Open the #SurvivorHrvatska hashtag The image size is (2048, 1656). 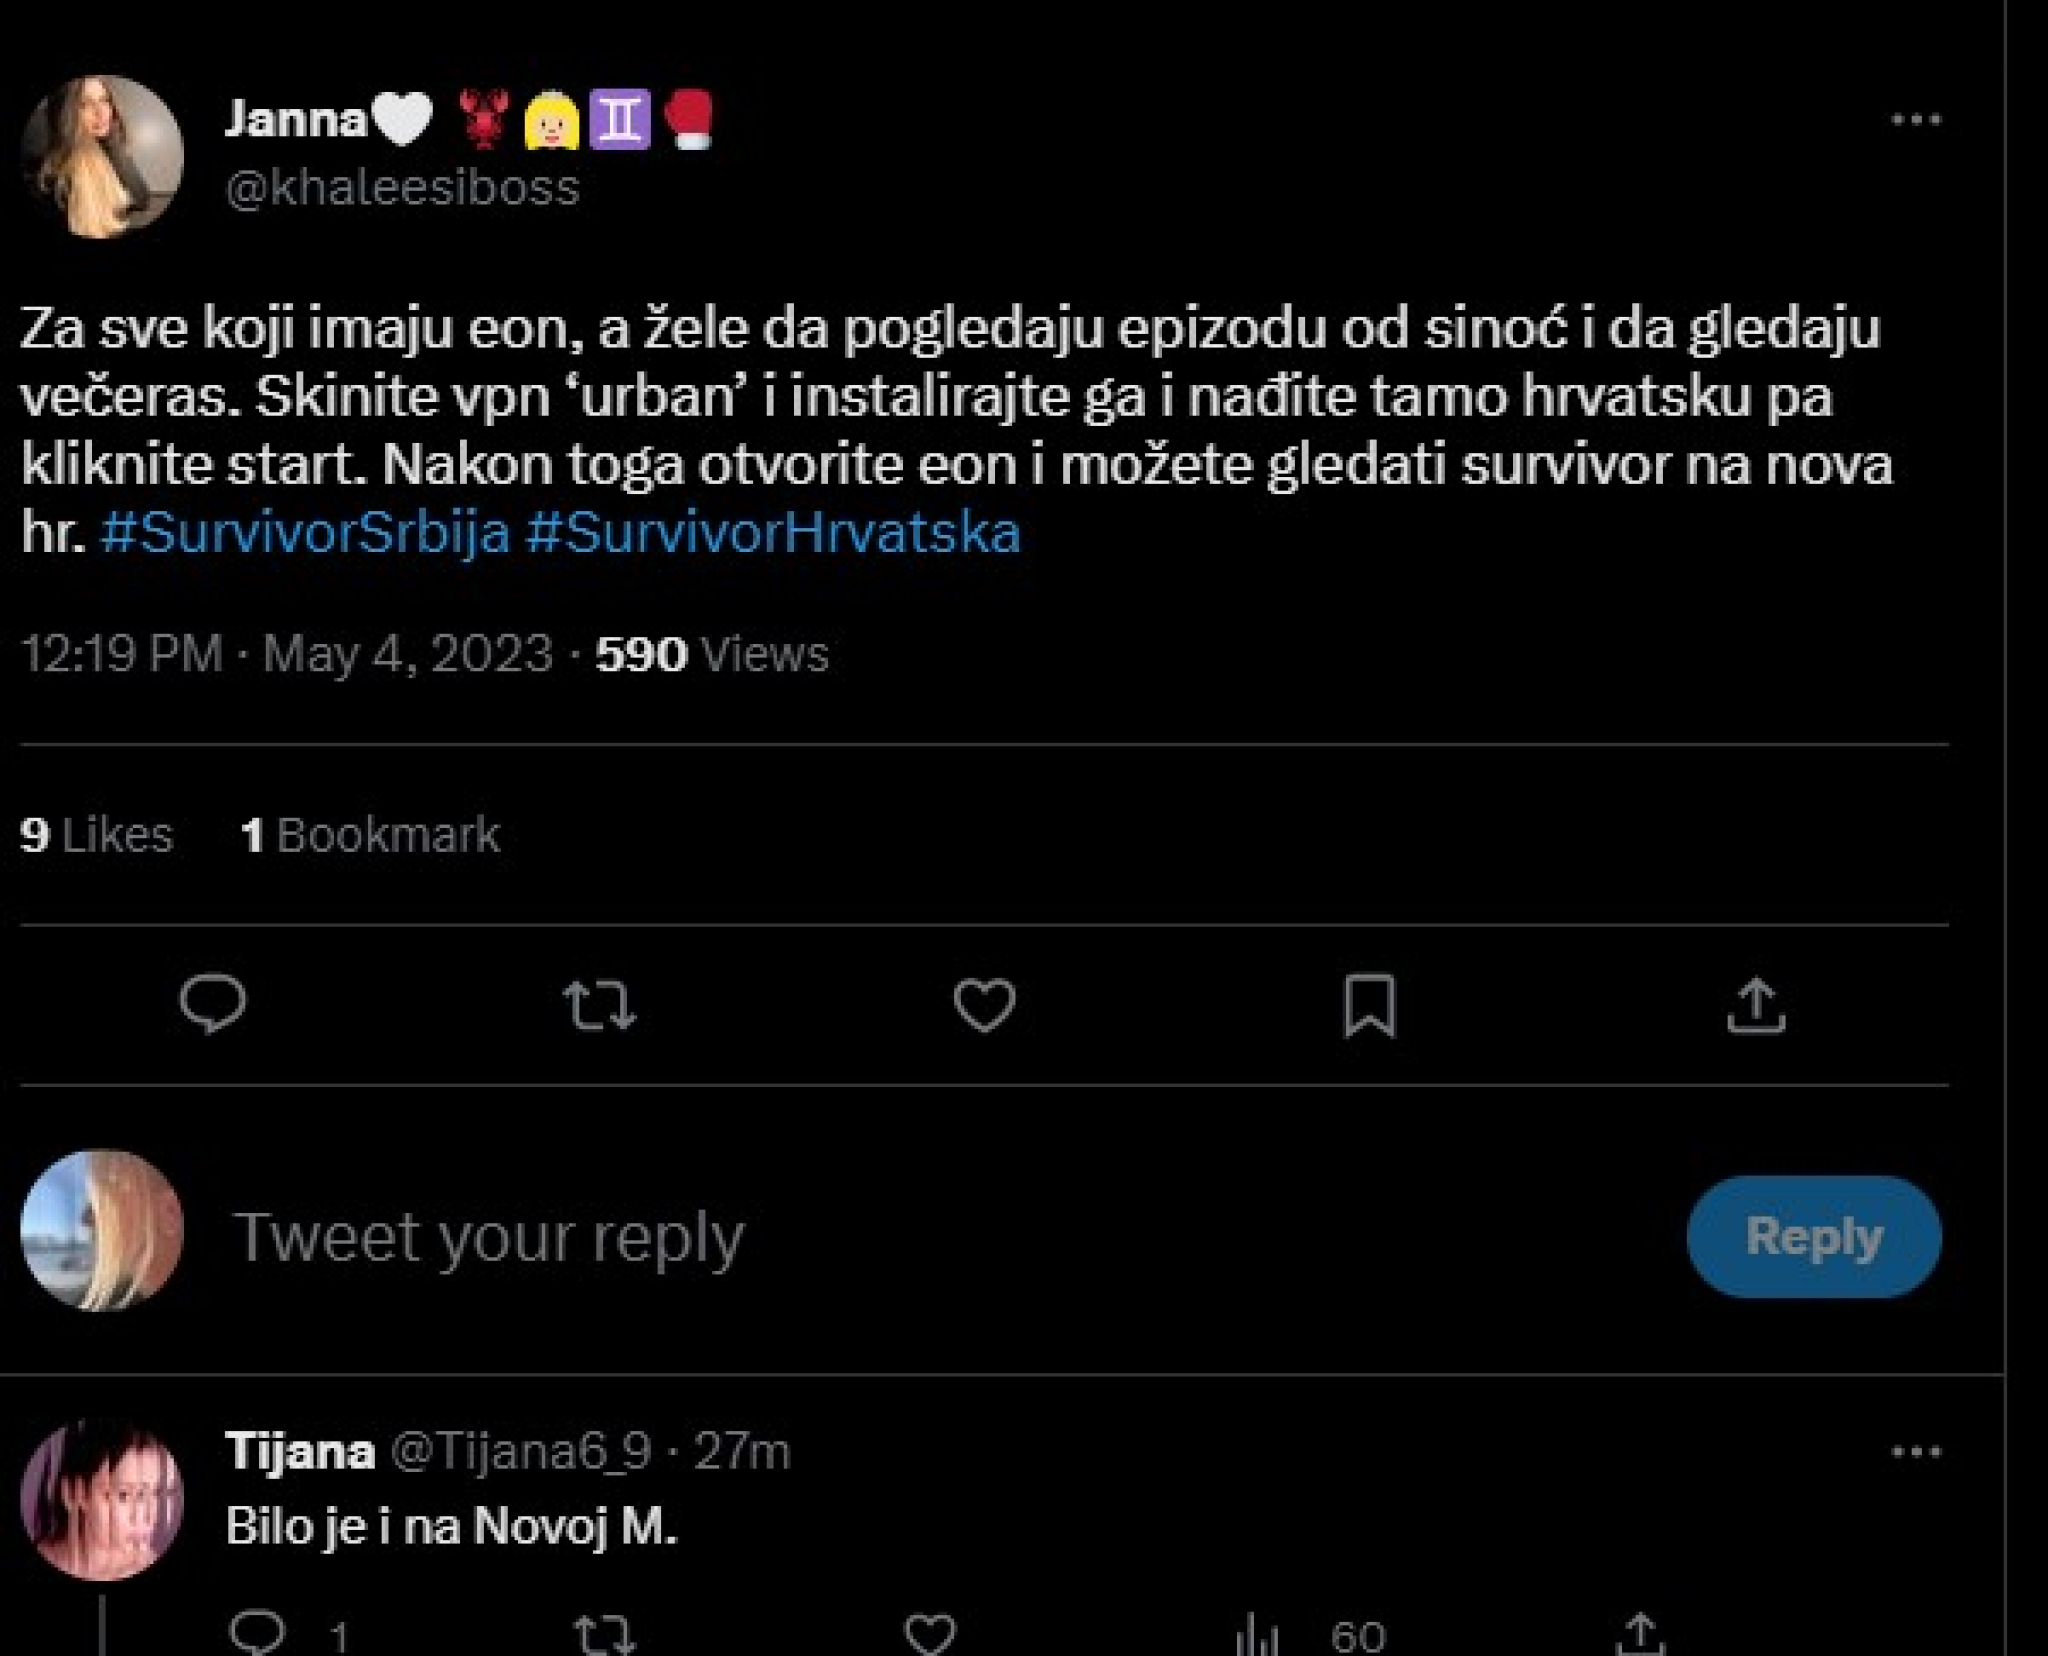point(773,533)
